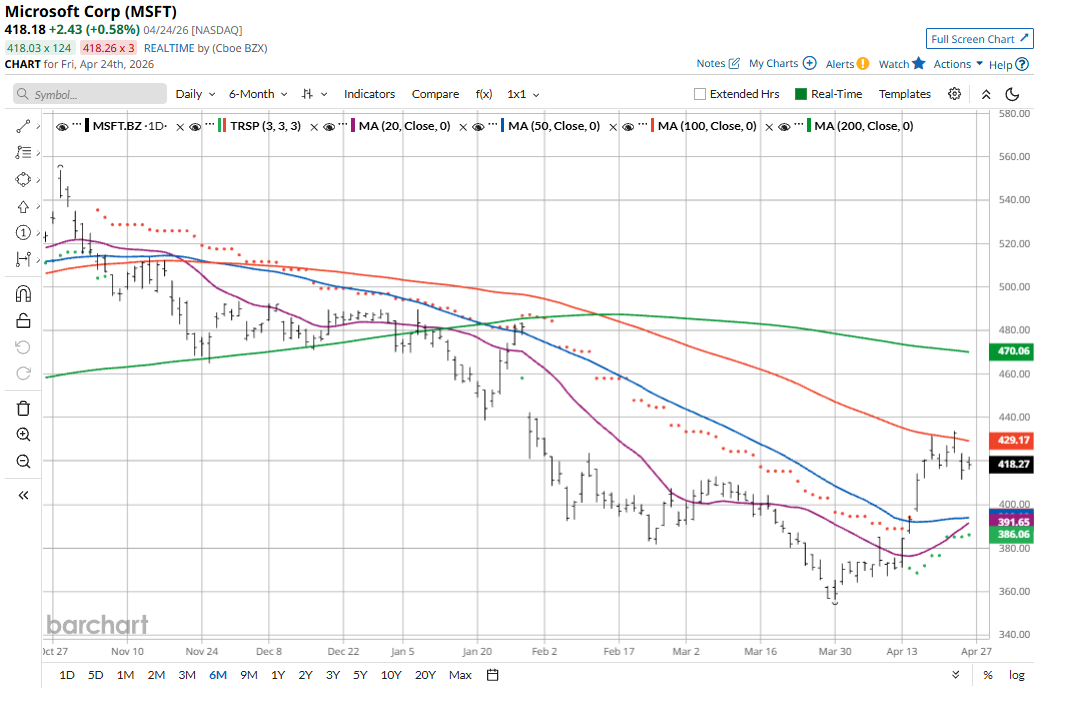This screenshot has height=725, width=1069.
Task: Open the Actions dropdown menu
Action: click(958, 64)
